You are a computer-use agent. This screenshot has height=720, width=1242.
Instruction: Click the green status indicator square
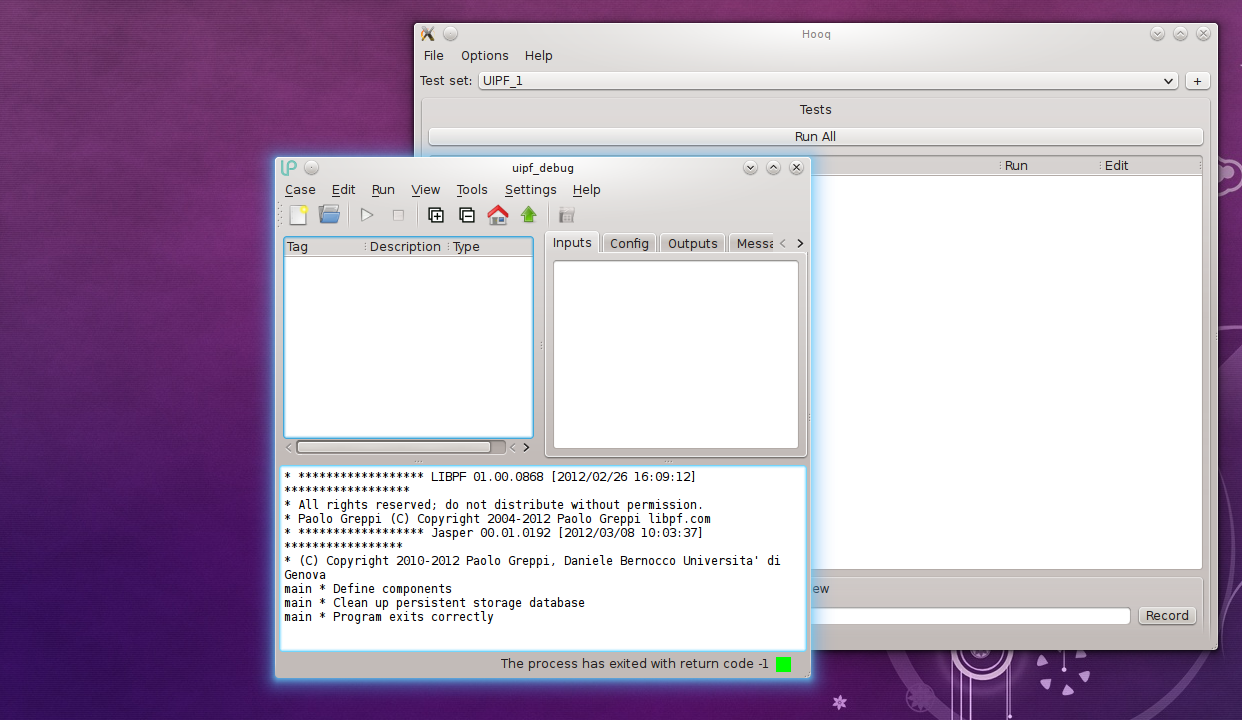783,664
